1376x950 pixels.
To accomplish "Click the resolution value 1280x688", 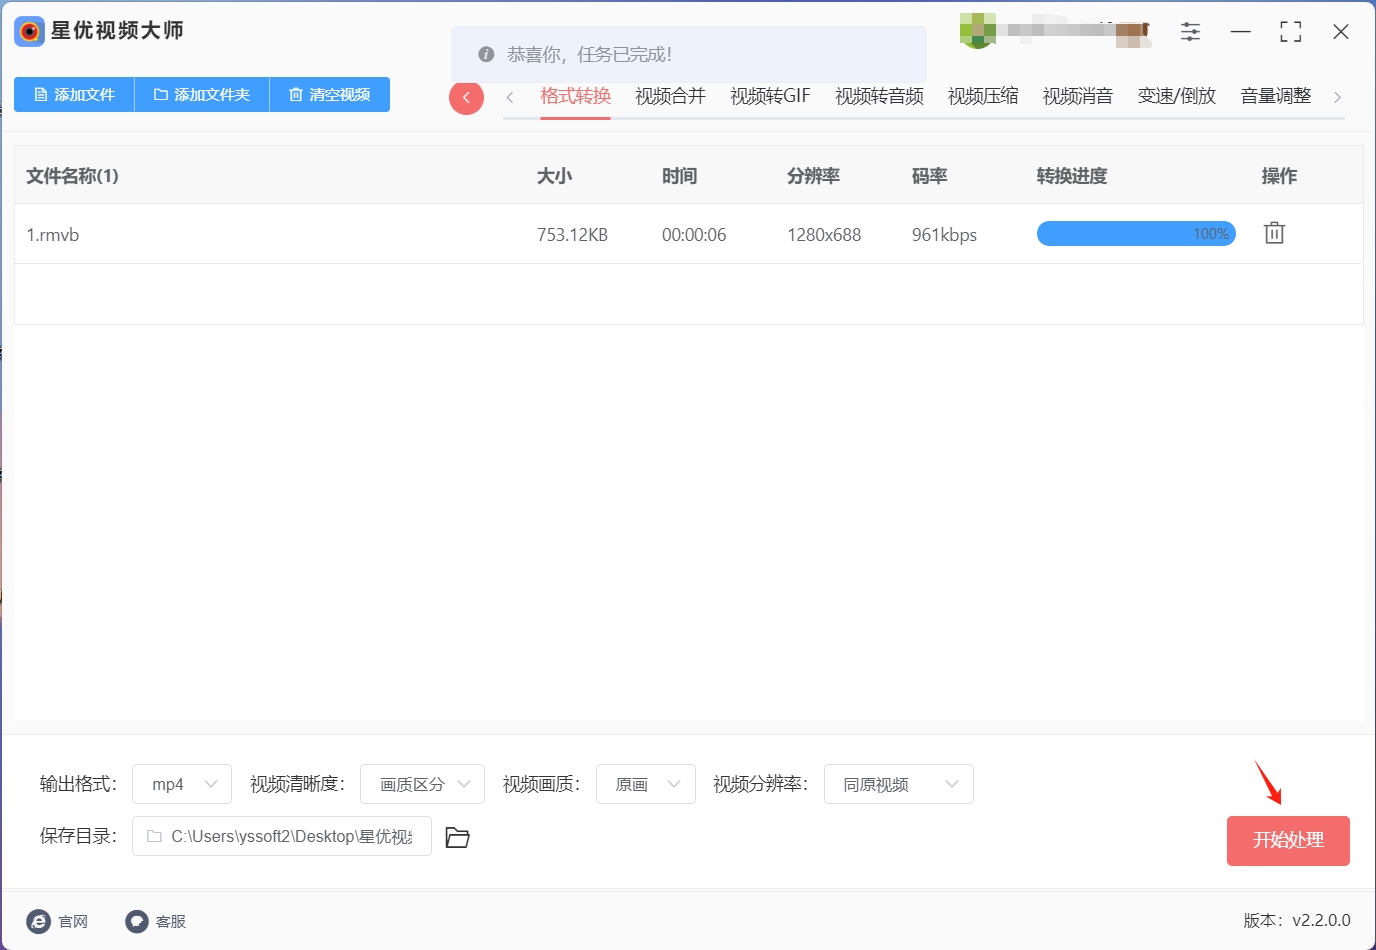I will (x=824, y=235).
